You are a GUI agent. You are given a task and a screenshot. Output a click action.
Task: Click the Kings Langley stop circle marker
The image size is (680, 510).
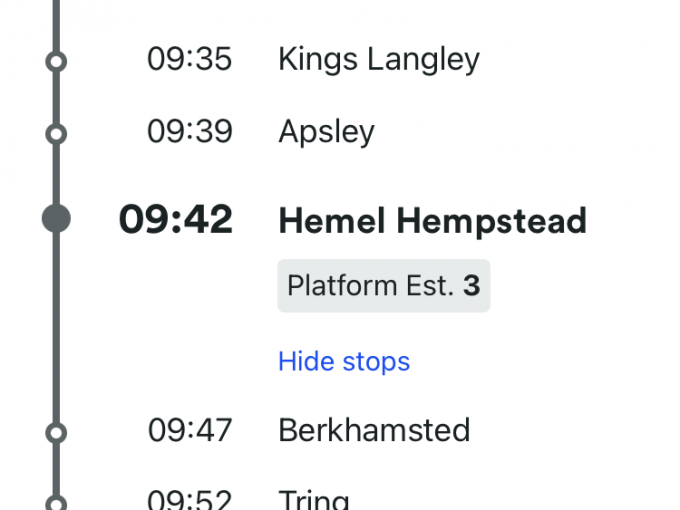[57, 62]
